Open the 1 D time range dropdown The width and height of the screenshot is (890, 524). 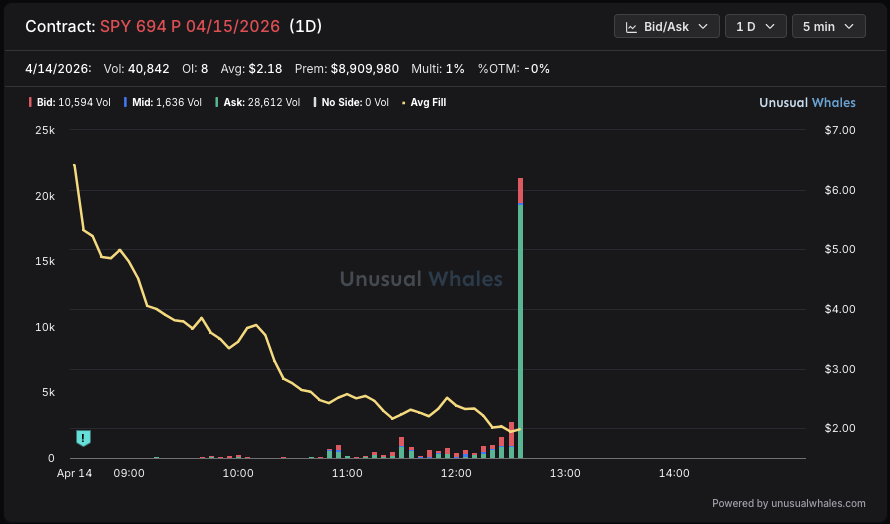click(755, 27)
